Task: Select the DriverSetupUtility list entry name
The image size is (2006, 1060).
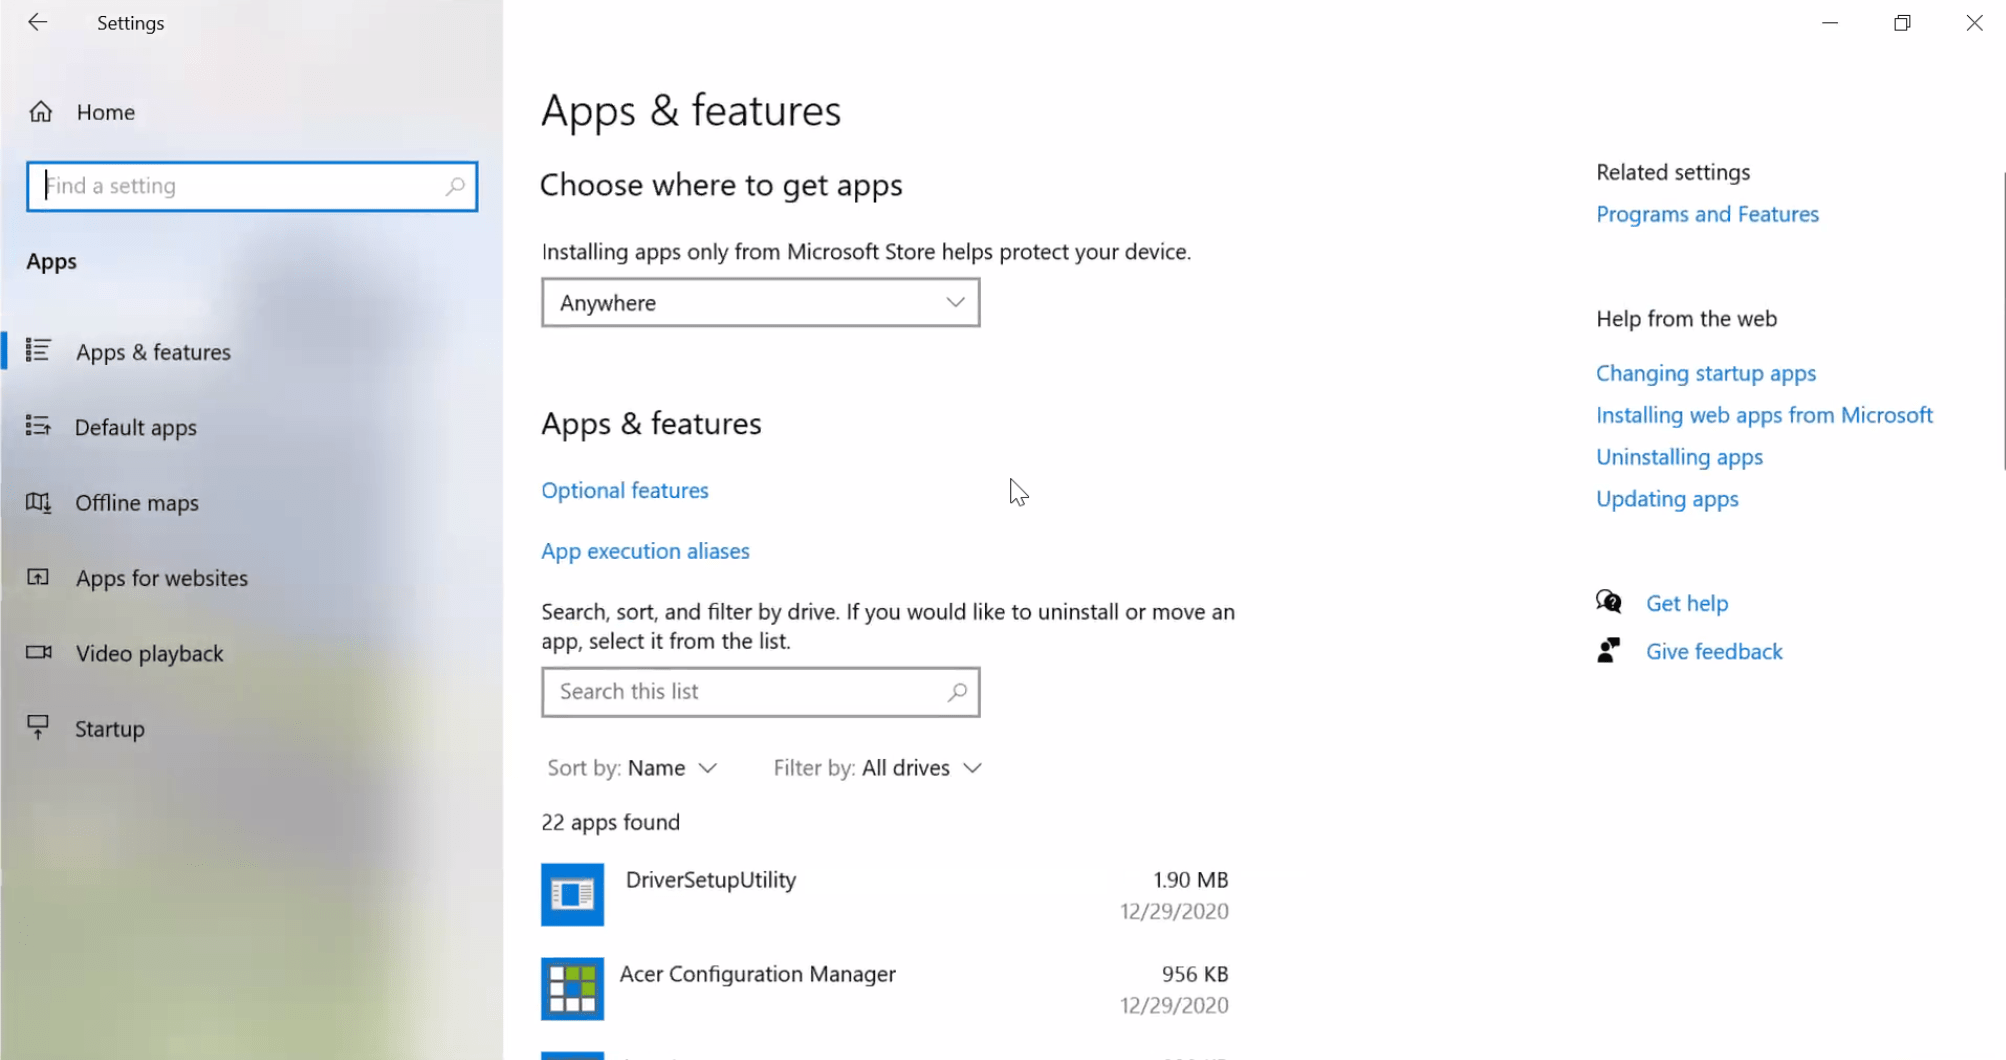Action: click(711, 880)
